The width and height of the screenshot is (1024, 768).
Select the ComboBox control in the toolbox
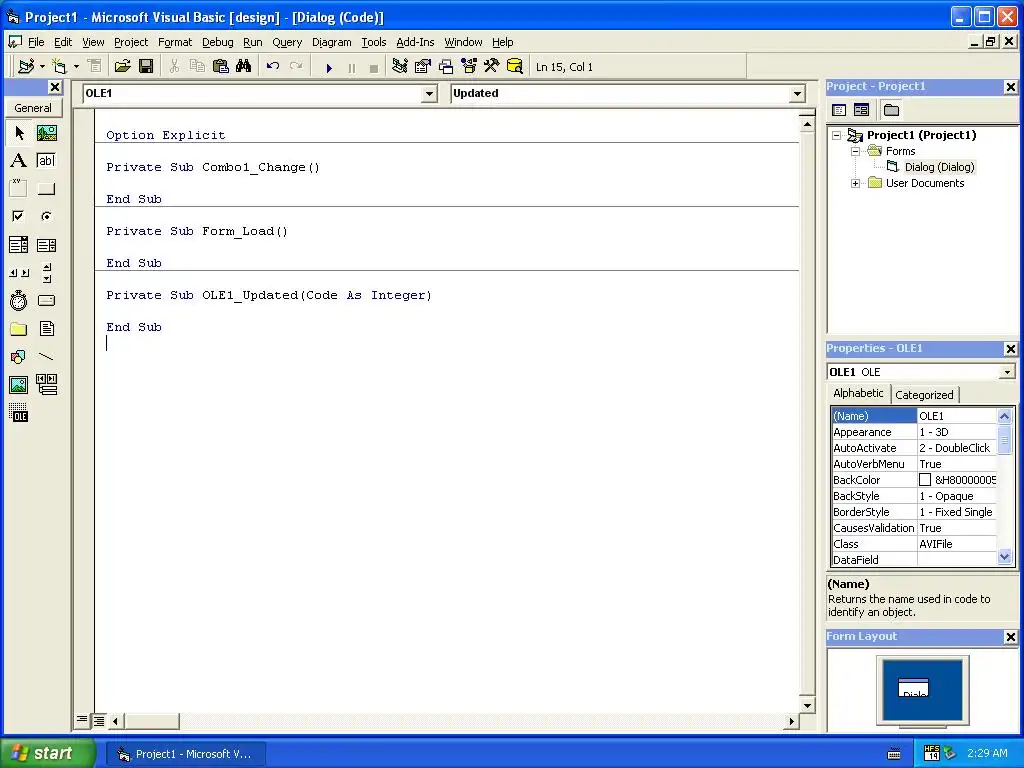click(x=19, y=245)
